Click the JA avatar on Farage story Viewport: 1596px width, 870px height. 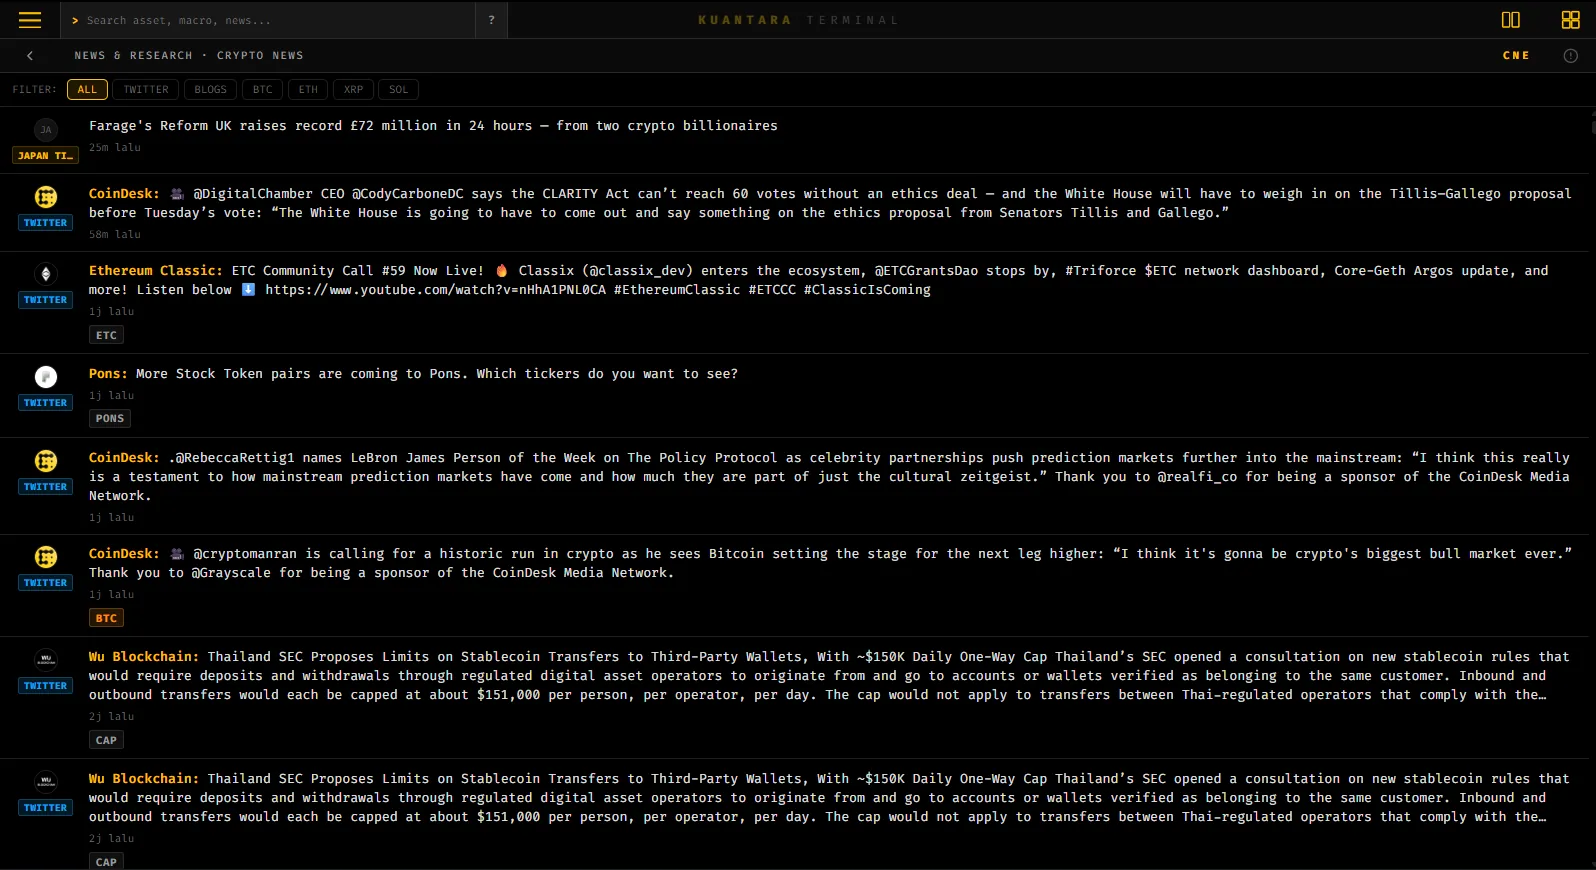(x=46, y=130)
